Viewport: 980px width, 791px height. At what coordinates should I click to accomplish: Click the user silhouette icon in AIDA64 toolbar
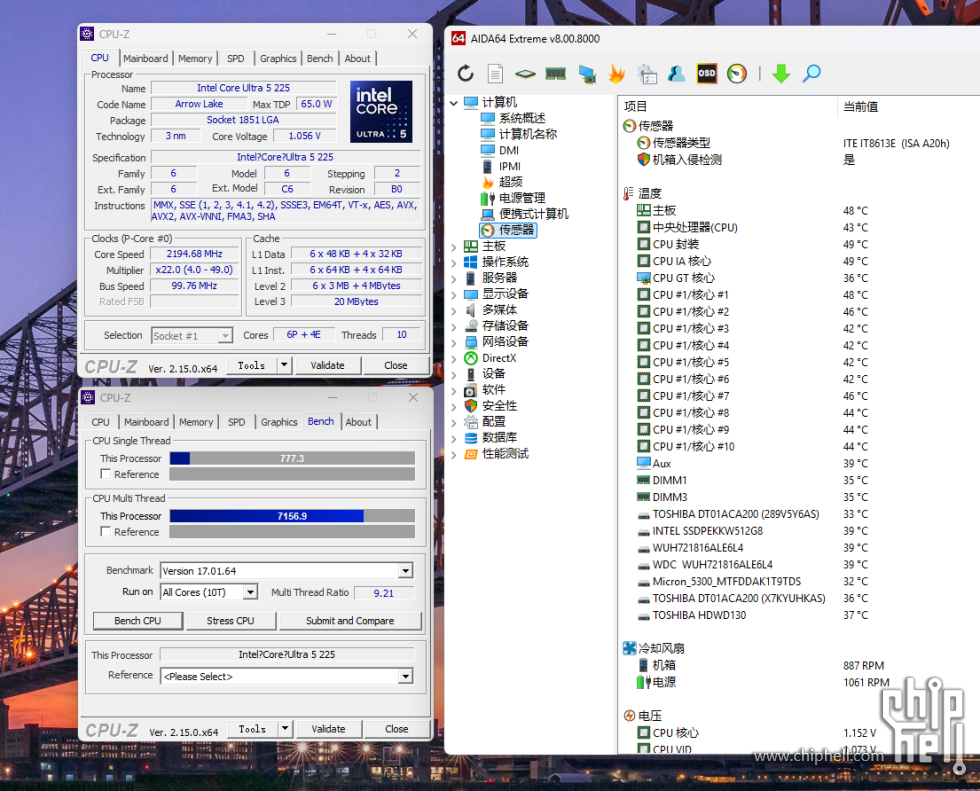677,73
